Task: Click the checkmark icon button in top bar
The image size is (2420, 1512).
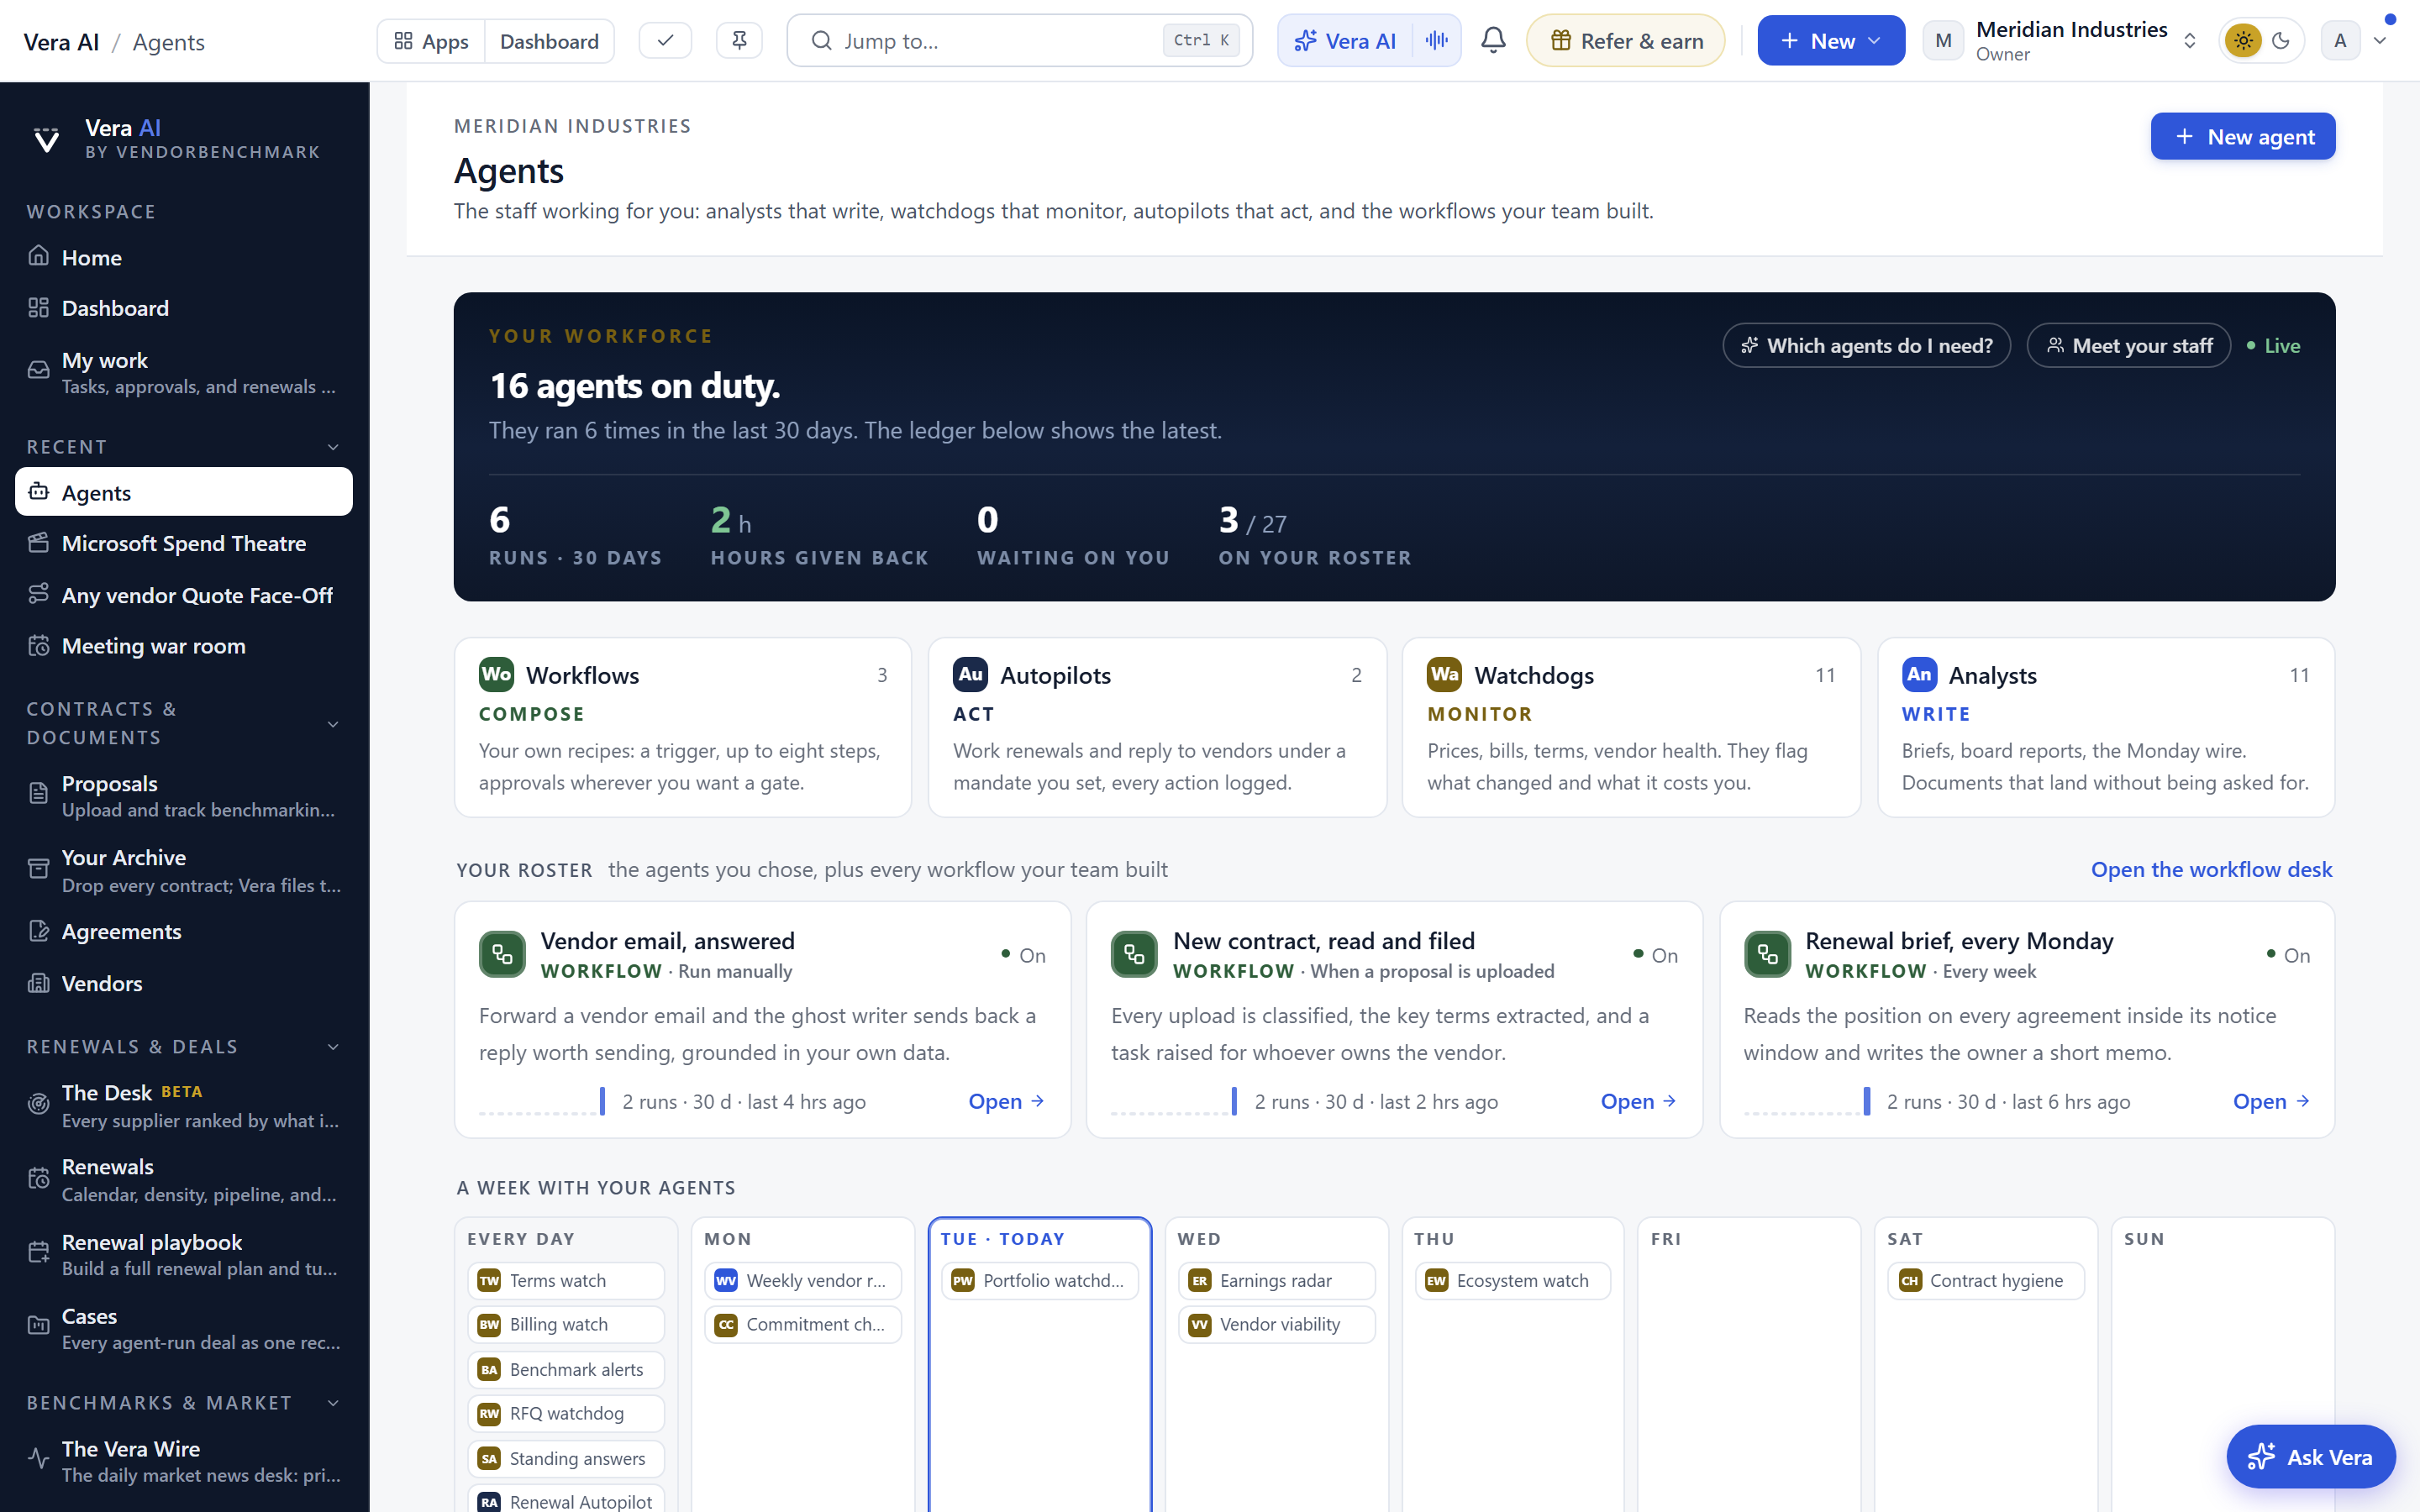Action: pos(665,41)
